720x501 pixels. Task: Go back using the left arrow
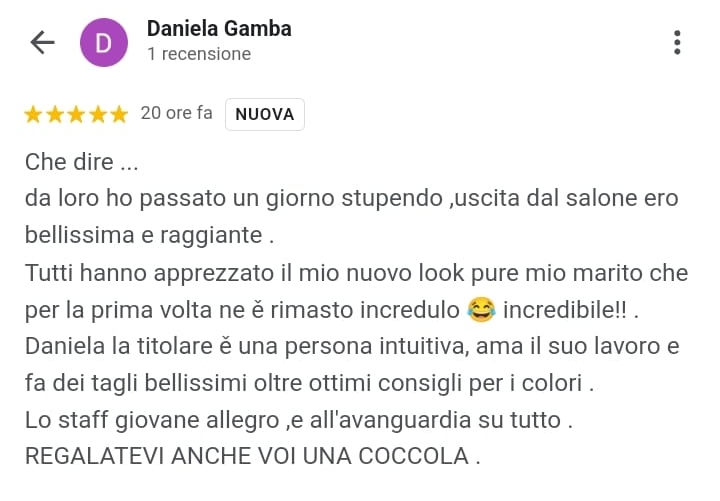click(x=42, y=42)
